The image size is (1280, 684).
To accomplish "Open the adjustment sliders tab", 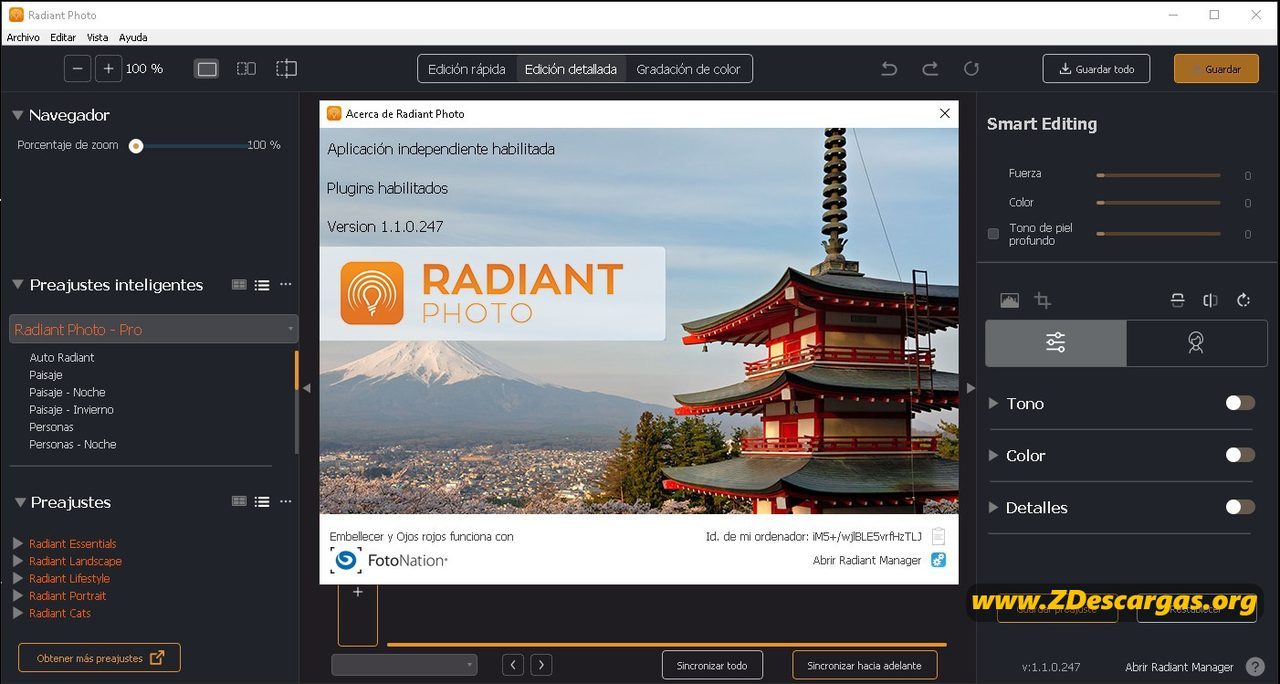I will pos(1056,343).
